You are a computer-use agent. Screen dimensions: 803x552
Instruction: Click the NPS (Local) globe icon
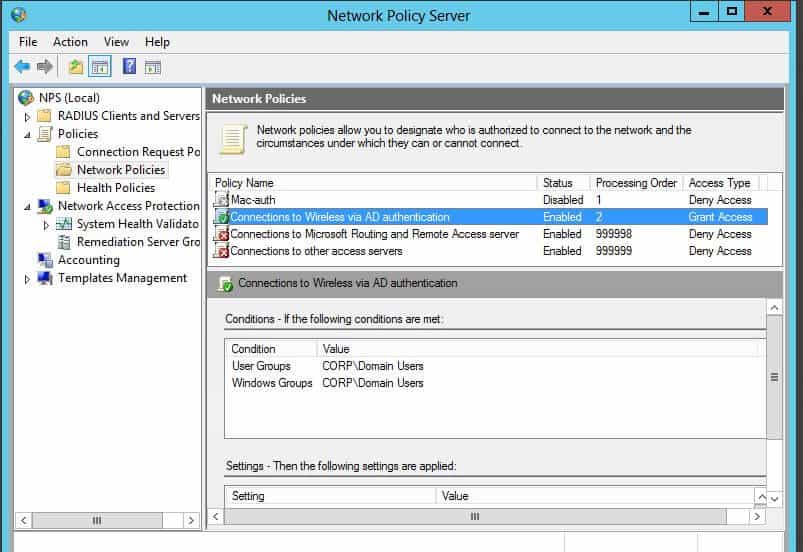(26, 97)
